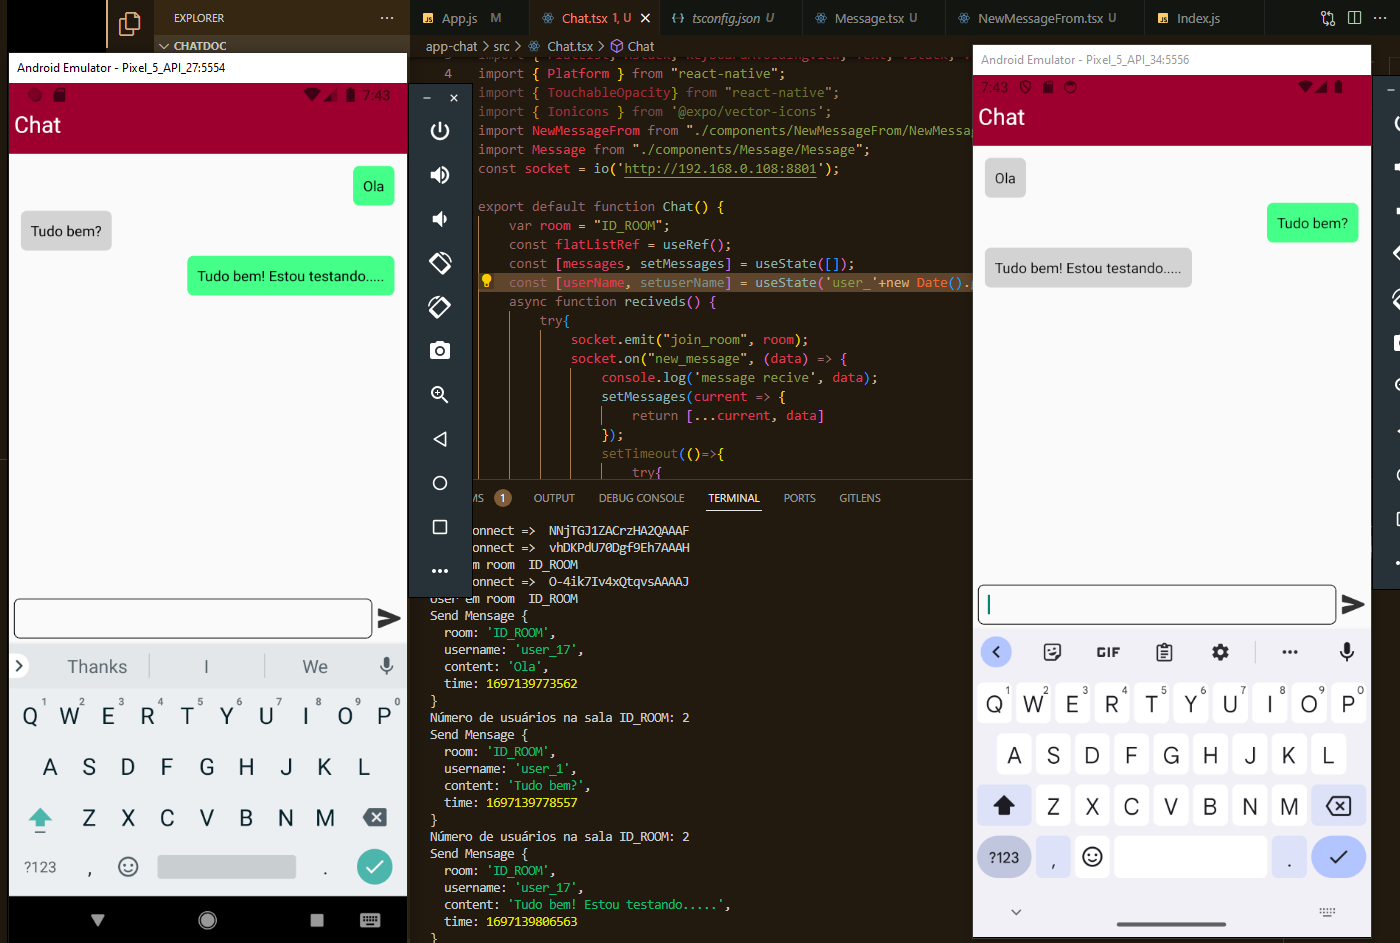Click emulator toolbar home circle
This screenshot has width=1400, height=943.
440,483
